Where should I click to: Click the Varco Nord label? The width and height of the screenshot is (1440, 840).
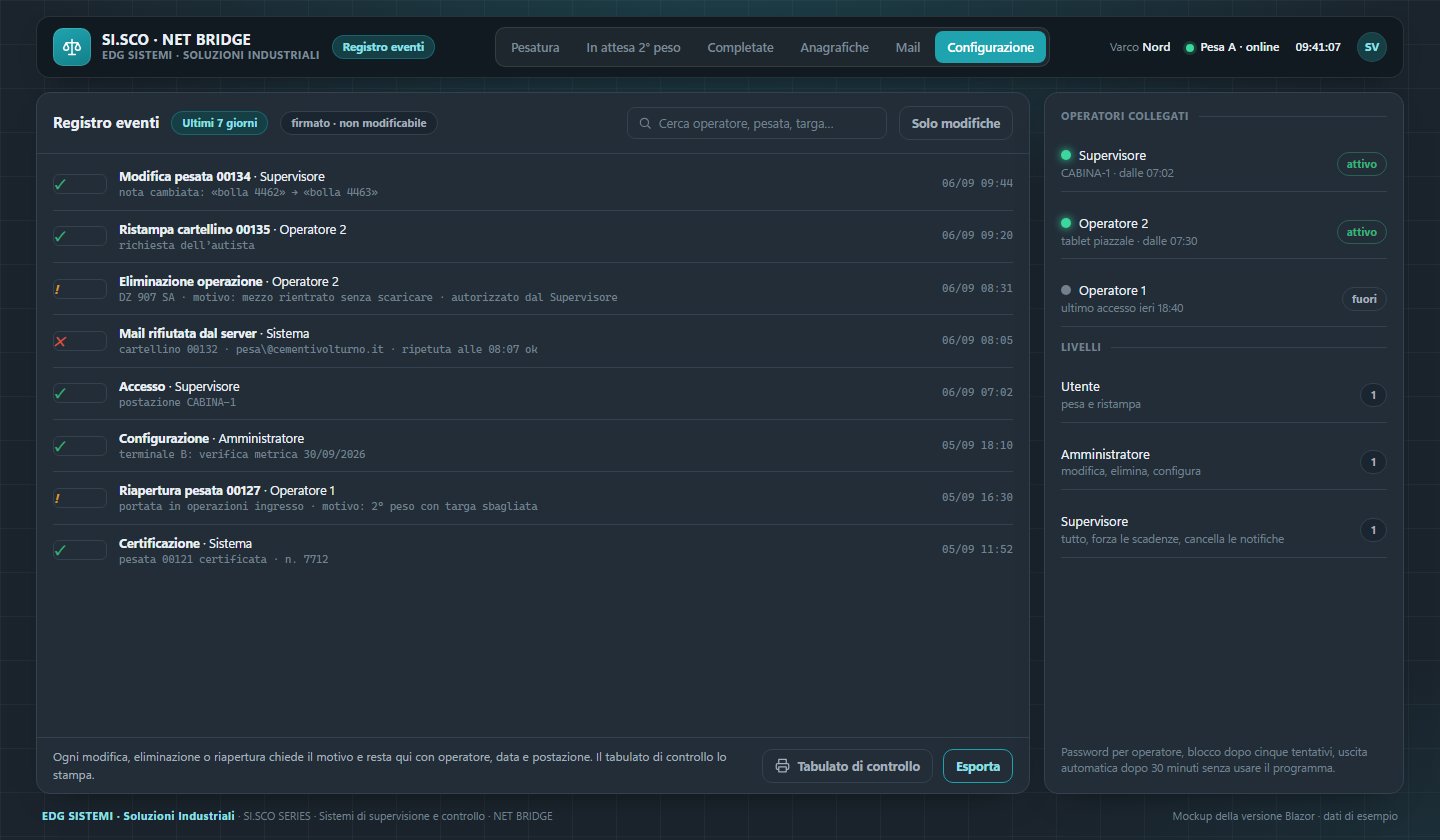[1140, 47]
